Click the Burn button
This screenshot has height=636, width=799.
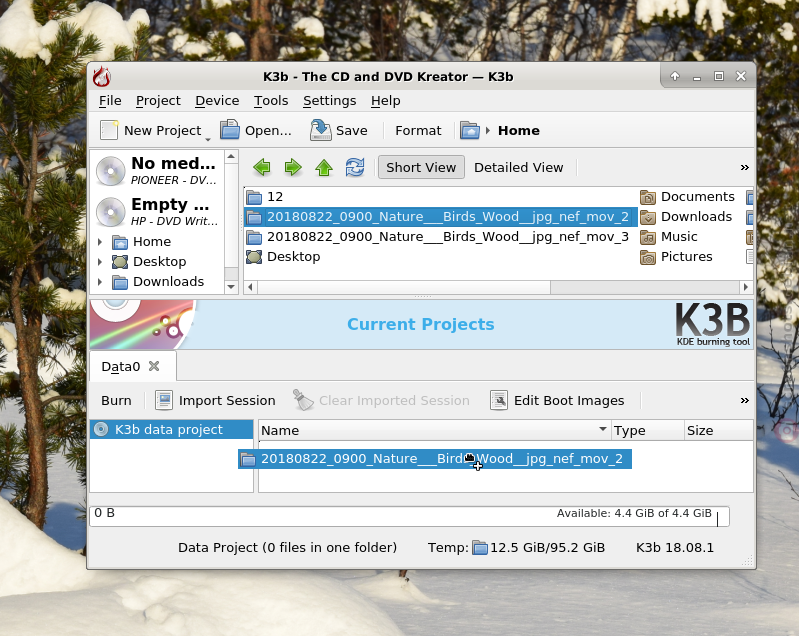116,401
